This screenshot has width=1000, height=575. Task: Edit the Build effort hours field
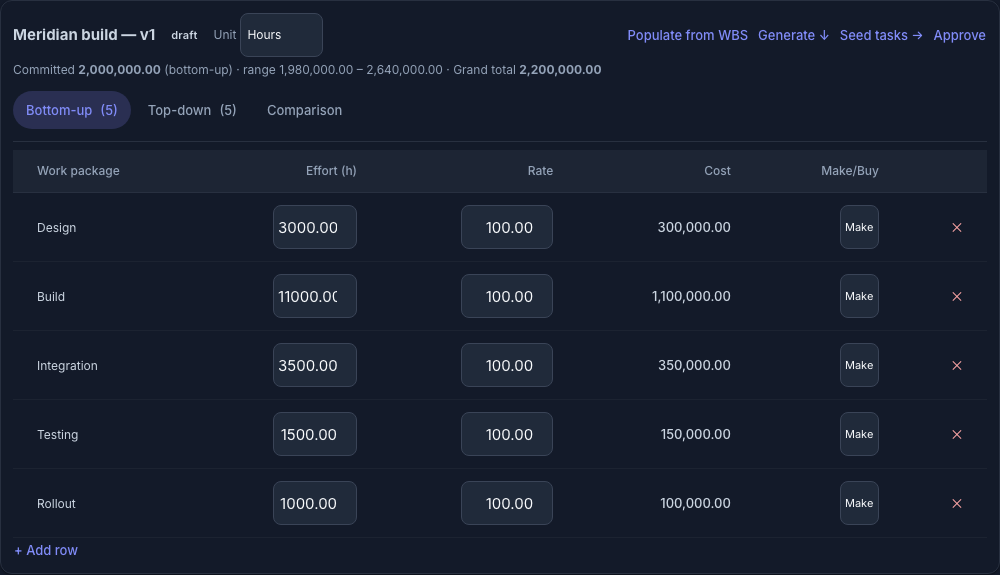click(x=315, y=296)
